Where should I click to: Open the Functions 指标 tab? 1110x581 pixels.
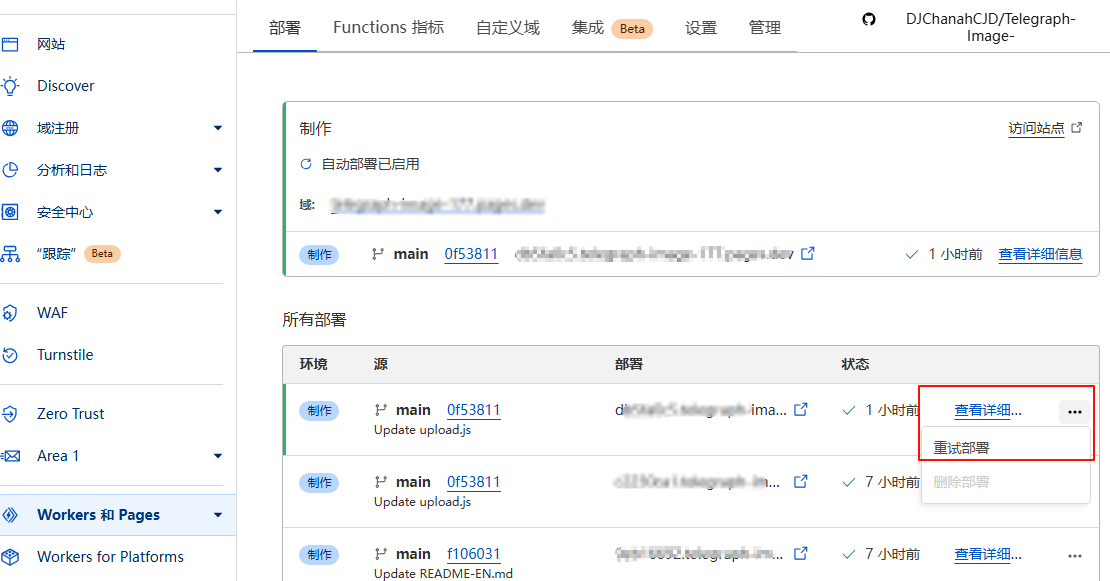(389, 28)
